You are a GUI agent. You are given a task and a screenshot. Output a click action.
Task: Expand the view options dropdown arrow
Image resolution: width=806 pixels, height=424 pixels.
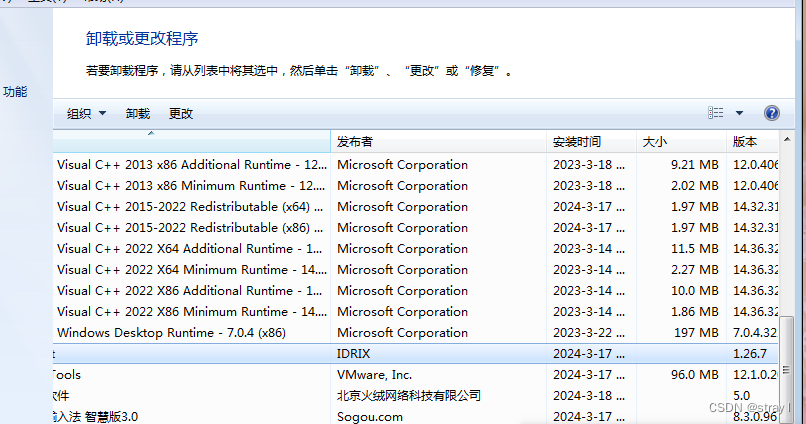point(739,113)
